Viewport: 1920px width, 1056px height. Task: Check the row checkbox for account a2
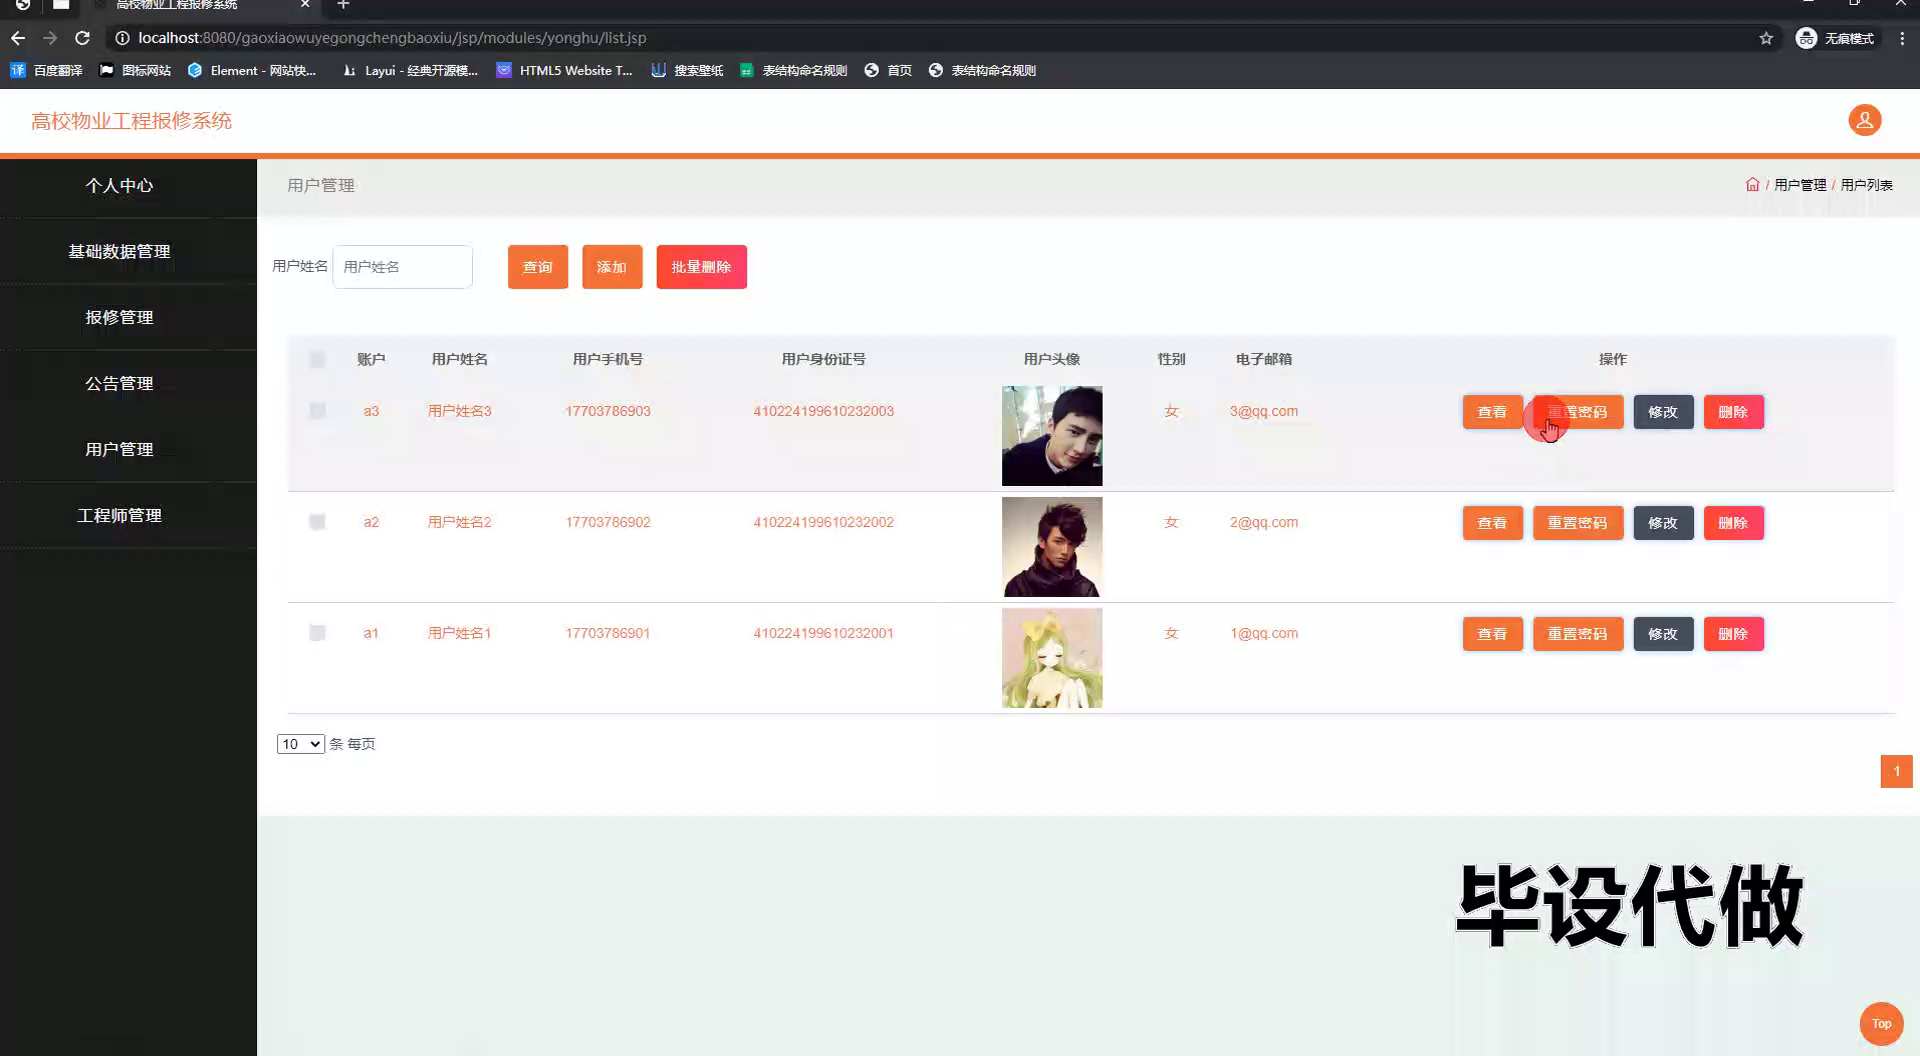[x=317, y=522]
